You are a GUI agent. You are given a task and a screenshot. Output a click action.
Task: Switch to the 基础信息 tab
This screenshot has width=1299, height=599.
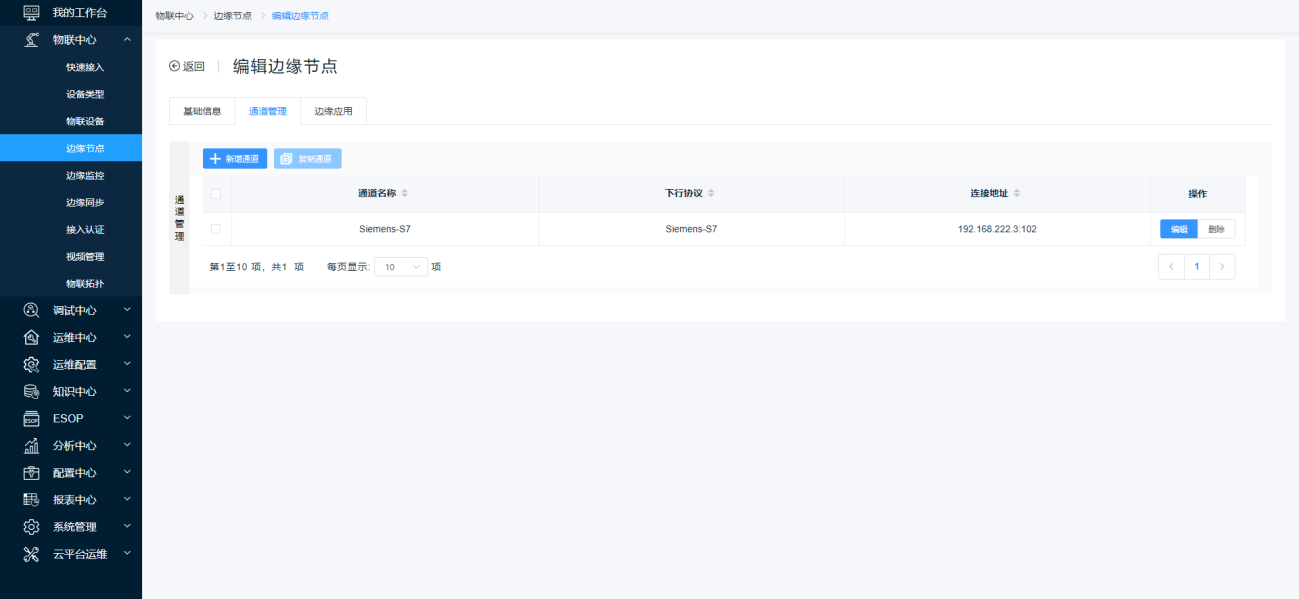[202, 111]
